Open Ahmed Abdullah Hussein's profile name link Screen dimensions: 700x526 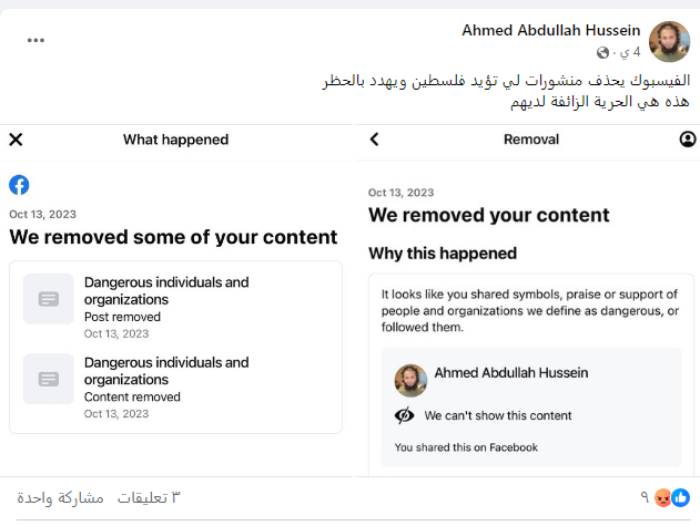tap(551, 31)
